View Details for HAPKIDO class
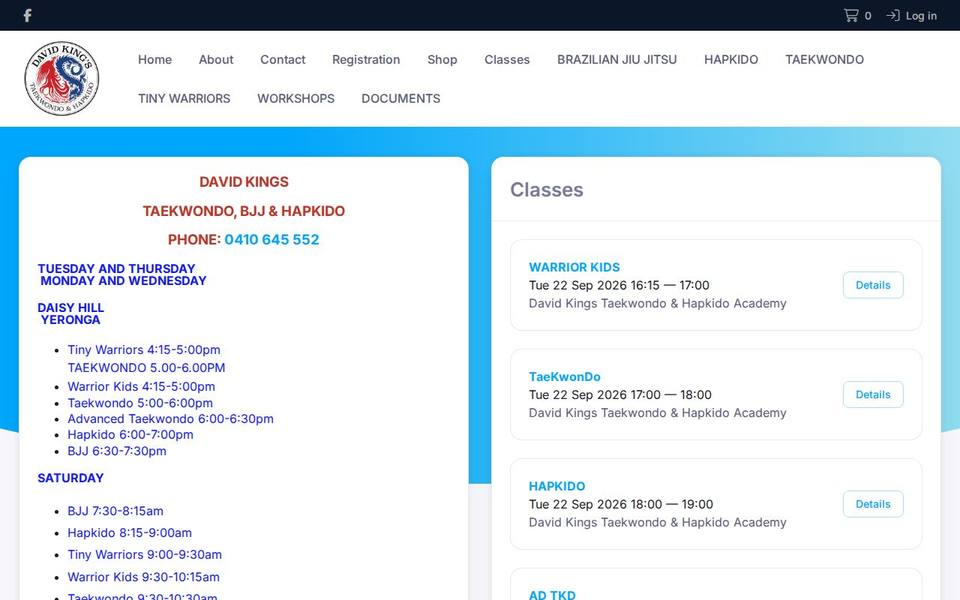Viewport: 960px width, 600px height. 873,504
